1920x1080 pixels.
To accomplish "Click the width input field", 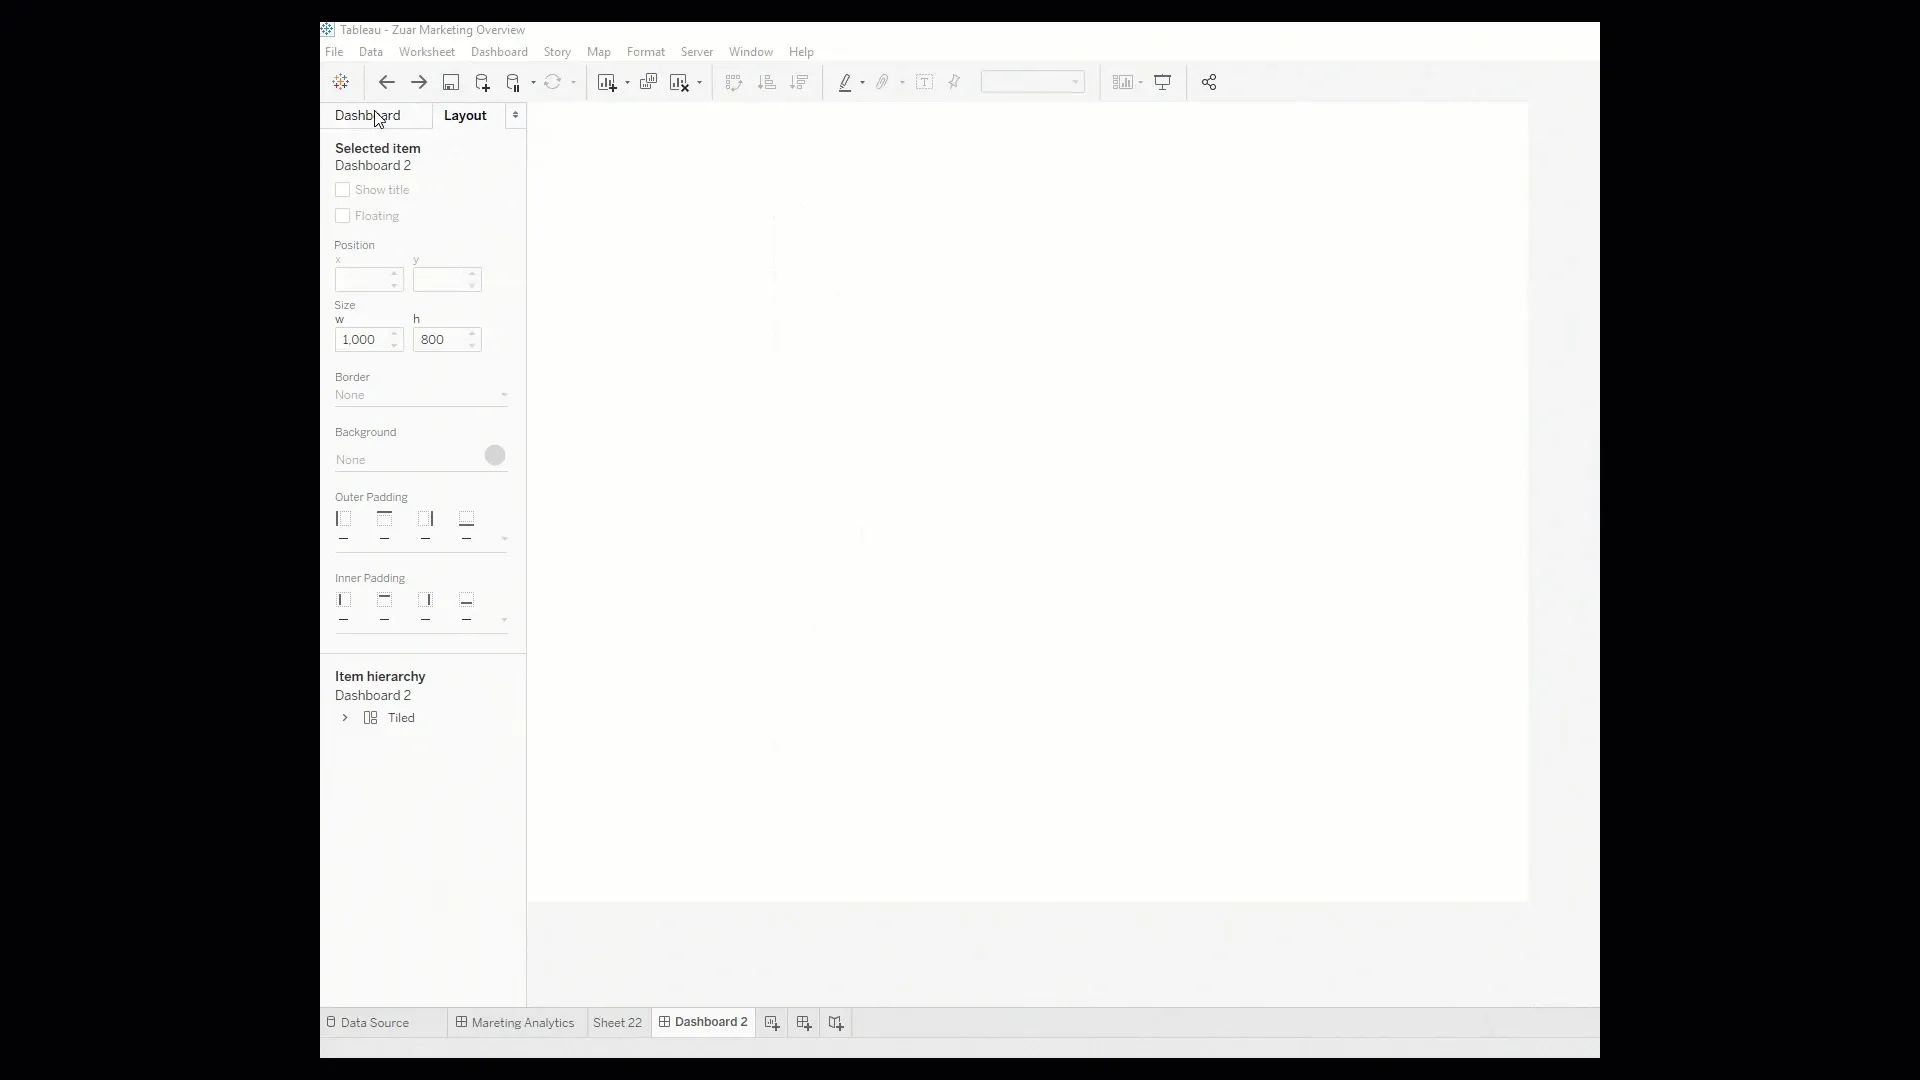I will coord(363,339).
